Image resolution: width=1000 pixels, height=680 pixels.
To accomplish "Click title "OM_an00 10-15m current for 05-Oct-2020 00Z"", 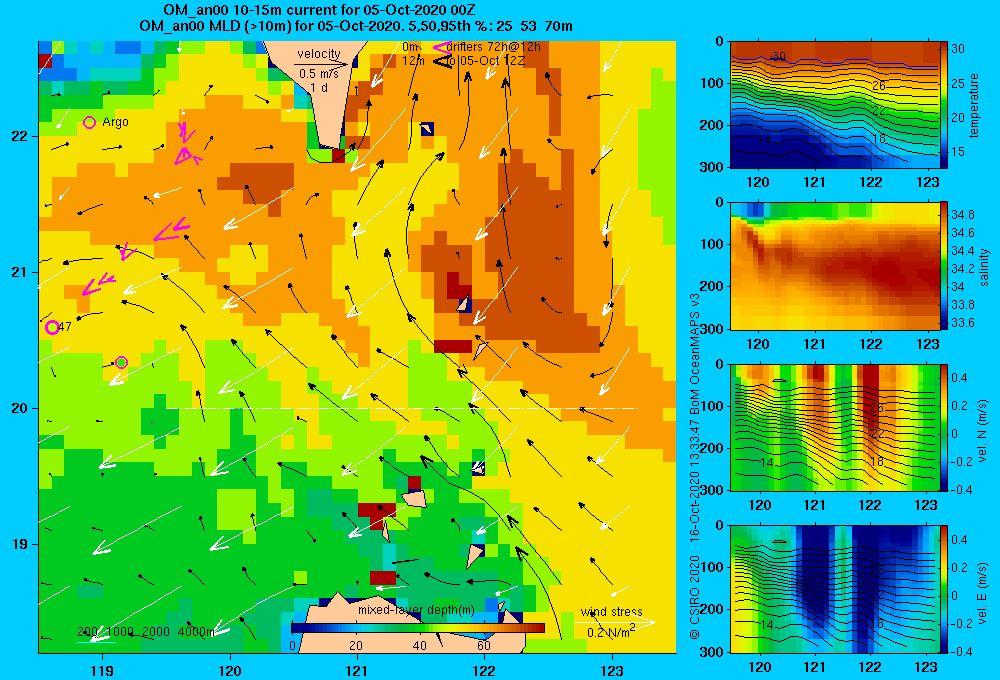I will 319,10.
